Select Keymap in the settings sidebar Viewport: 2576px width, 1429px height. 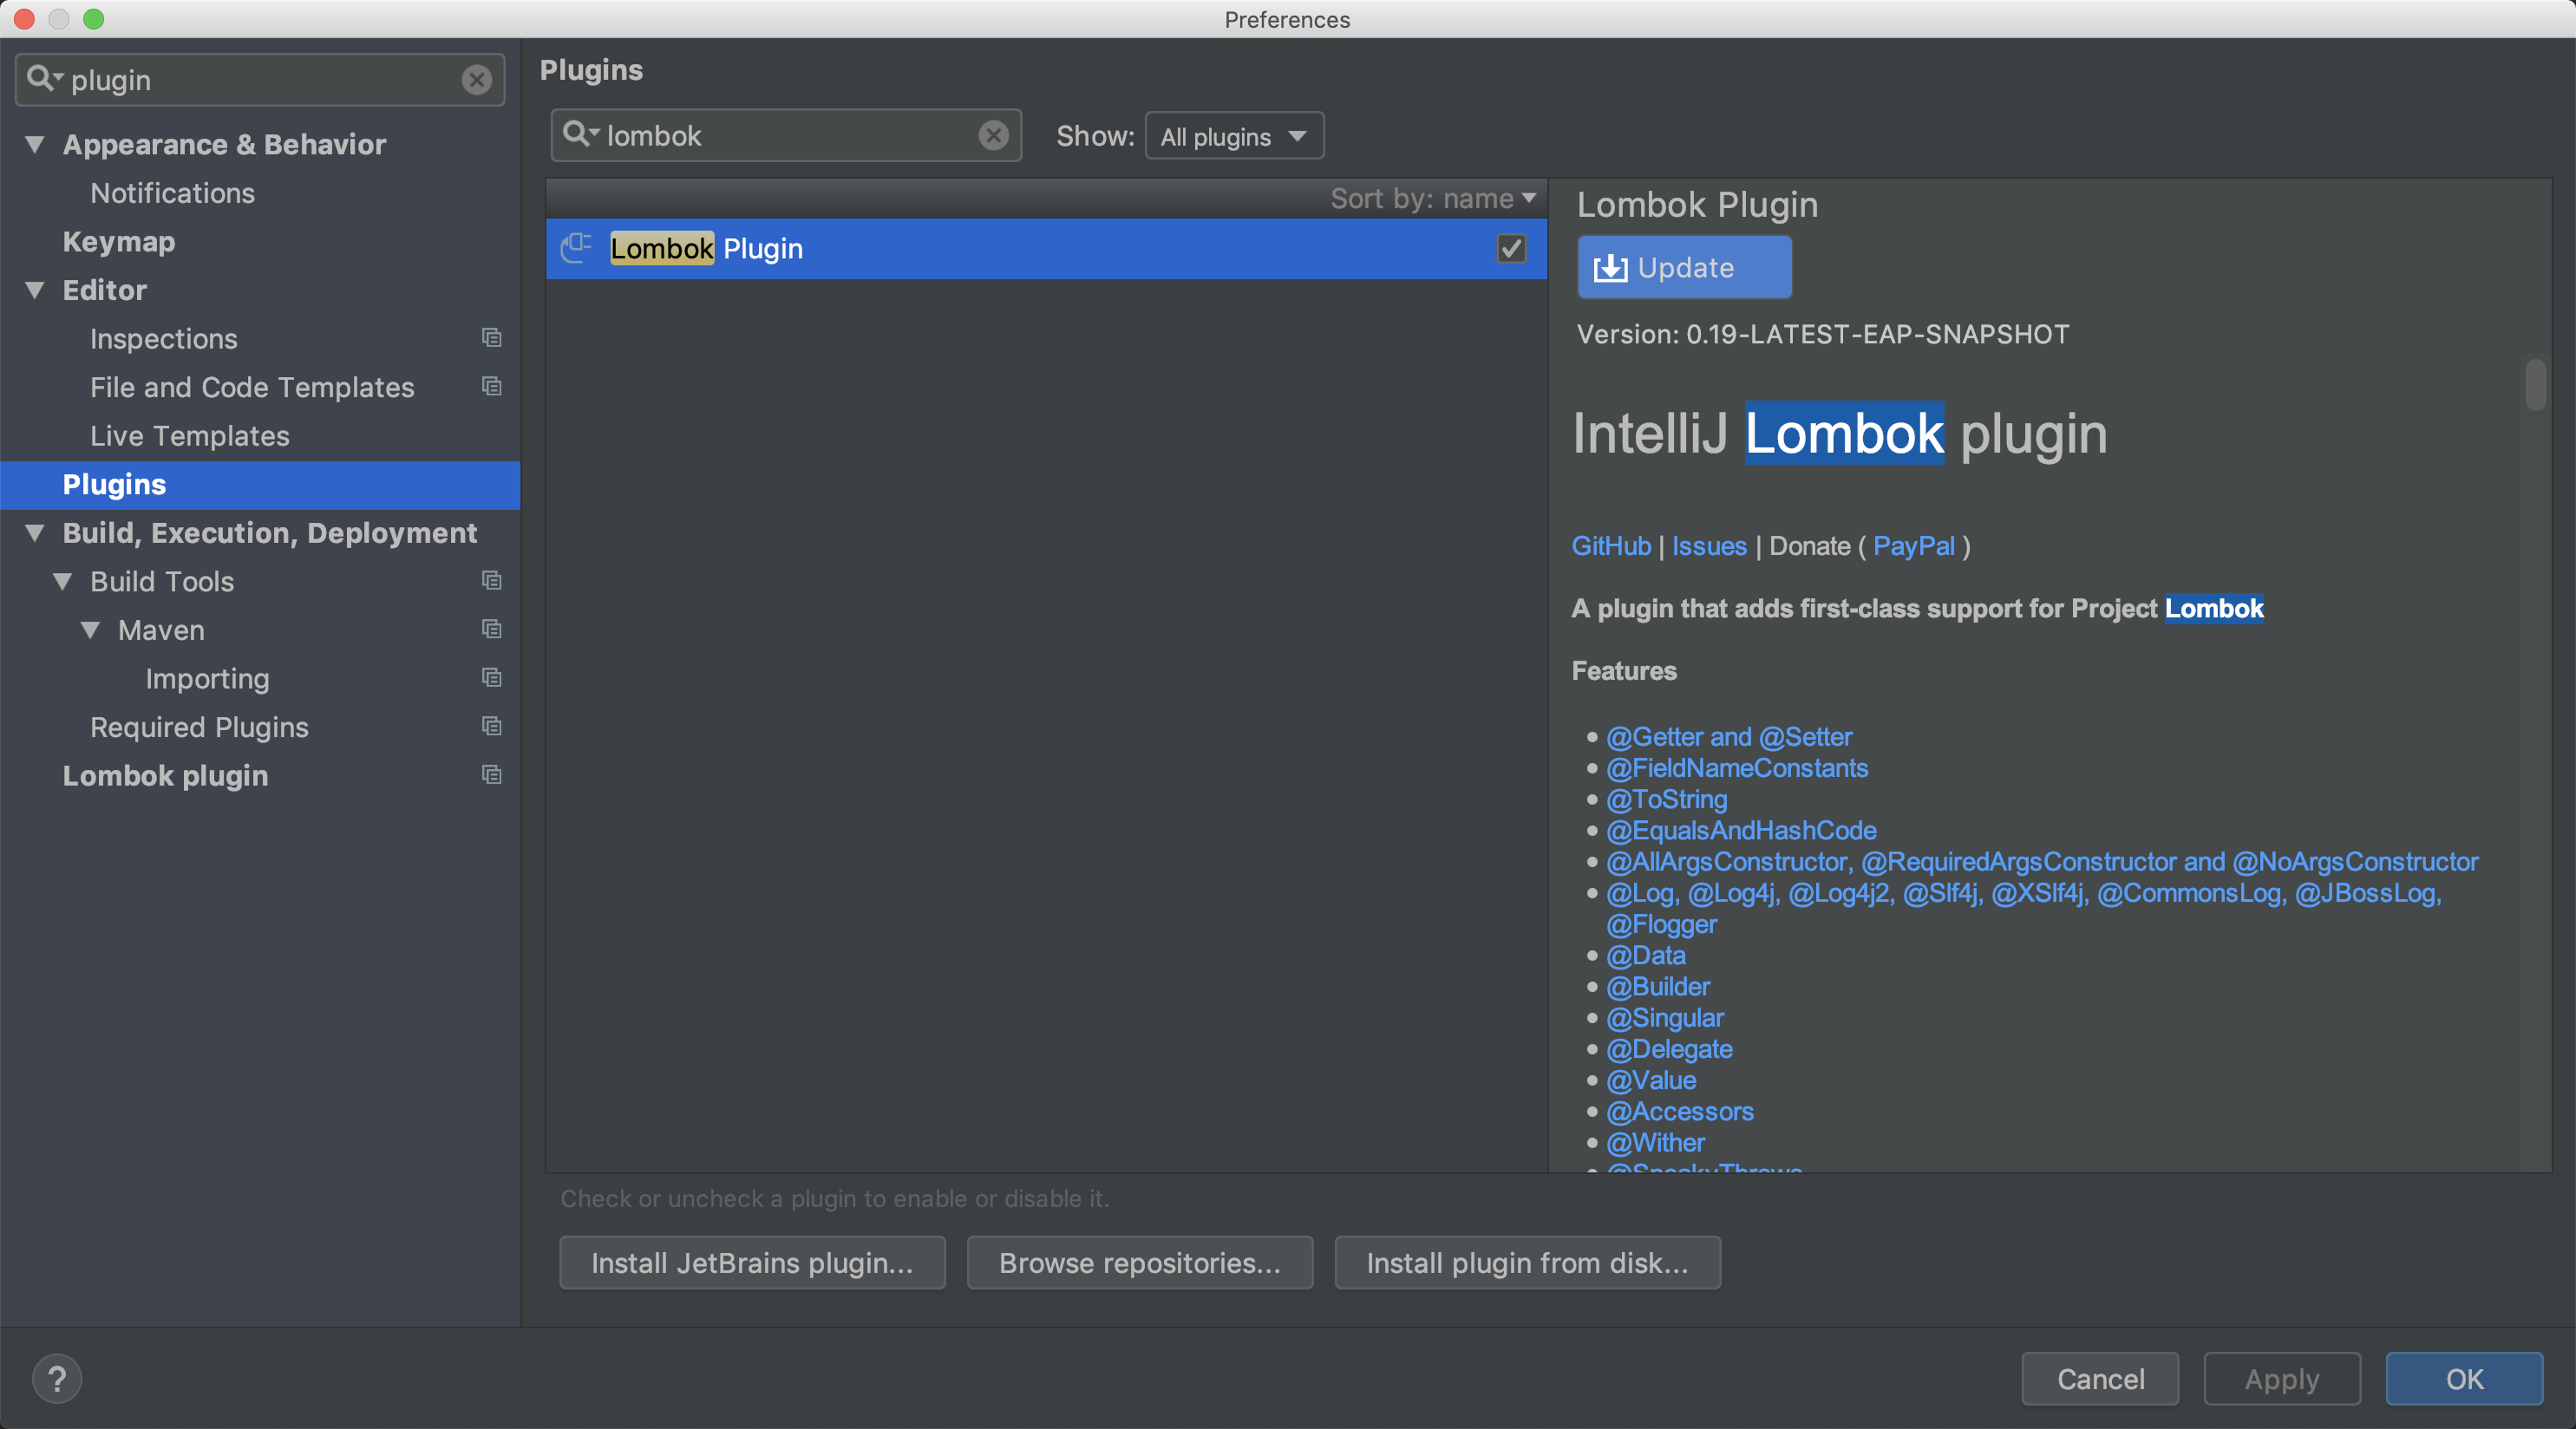coord(119,242)
